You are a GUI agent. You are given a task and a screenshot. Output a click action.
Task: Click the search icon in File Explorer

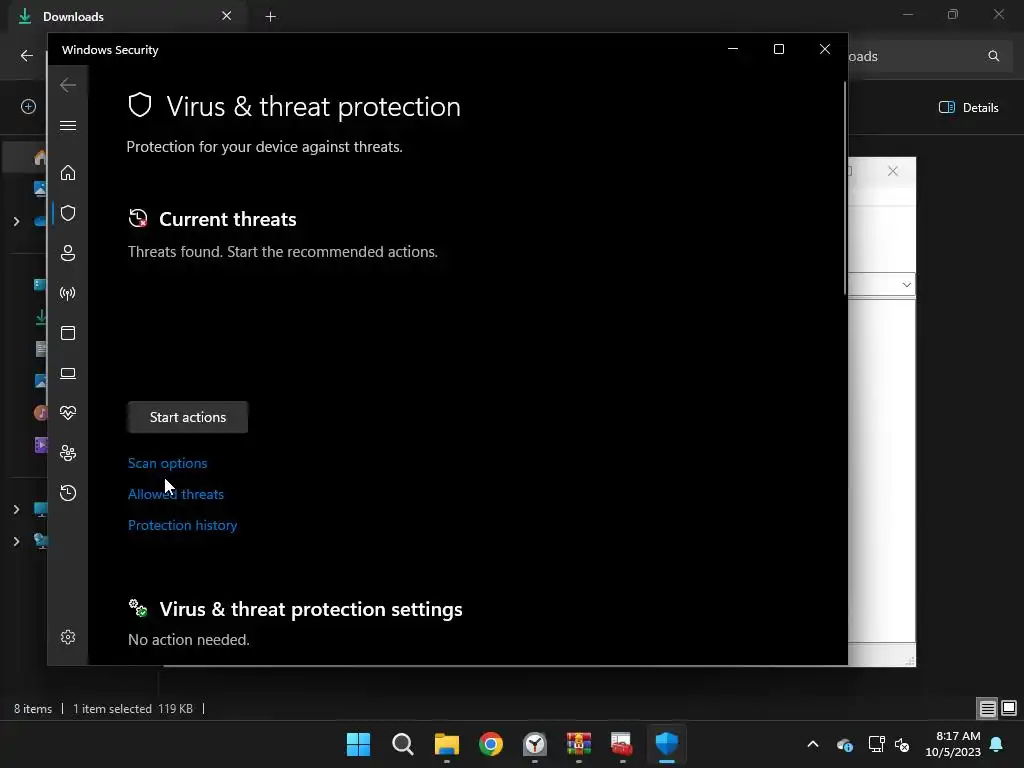(993, 56)
